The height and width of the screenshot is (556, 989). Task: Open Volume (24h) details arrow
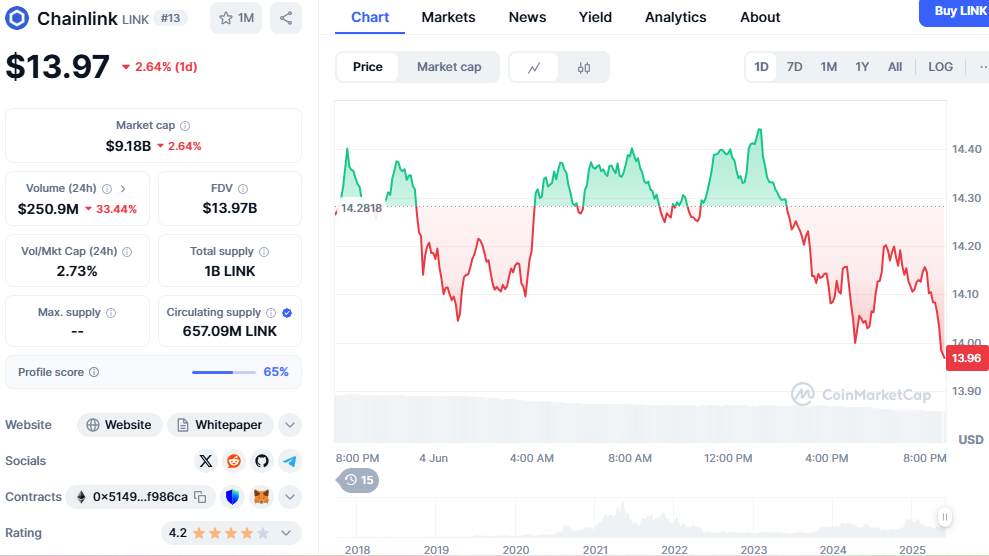(123, 188)
